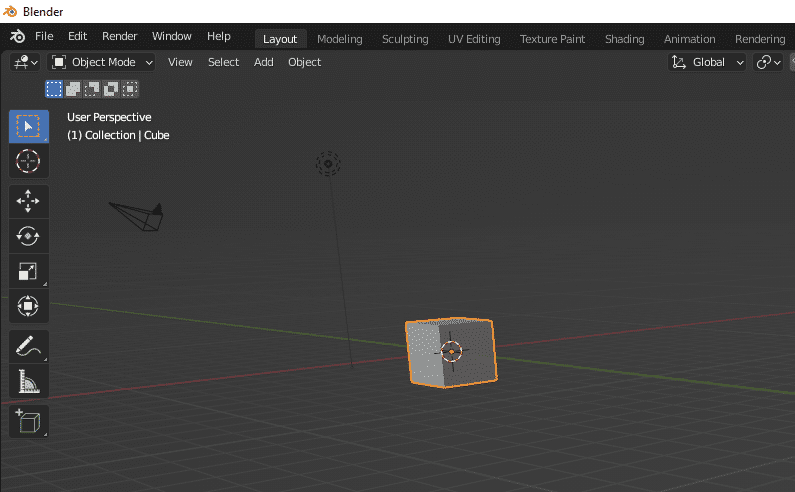Screen dimensions: 795x492
Task: Pick the Add Cube tool
Action: click(x=28, y=420)
